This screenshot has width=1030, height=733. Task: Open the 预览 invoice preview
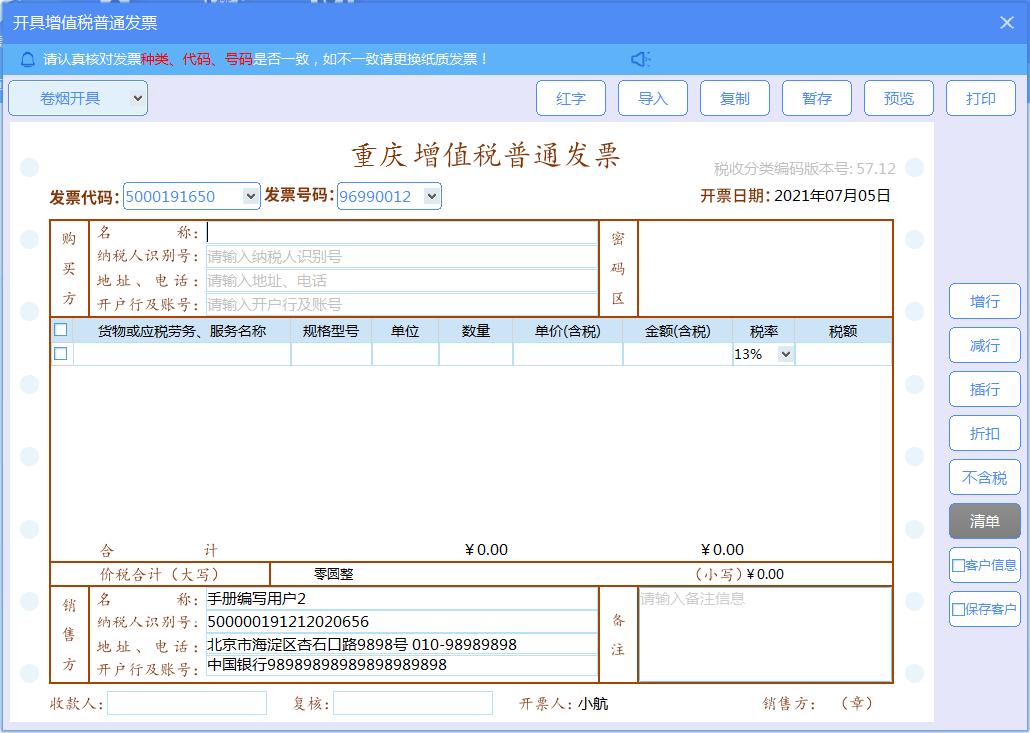pyautogui.click(x=898, y=98)
